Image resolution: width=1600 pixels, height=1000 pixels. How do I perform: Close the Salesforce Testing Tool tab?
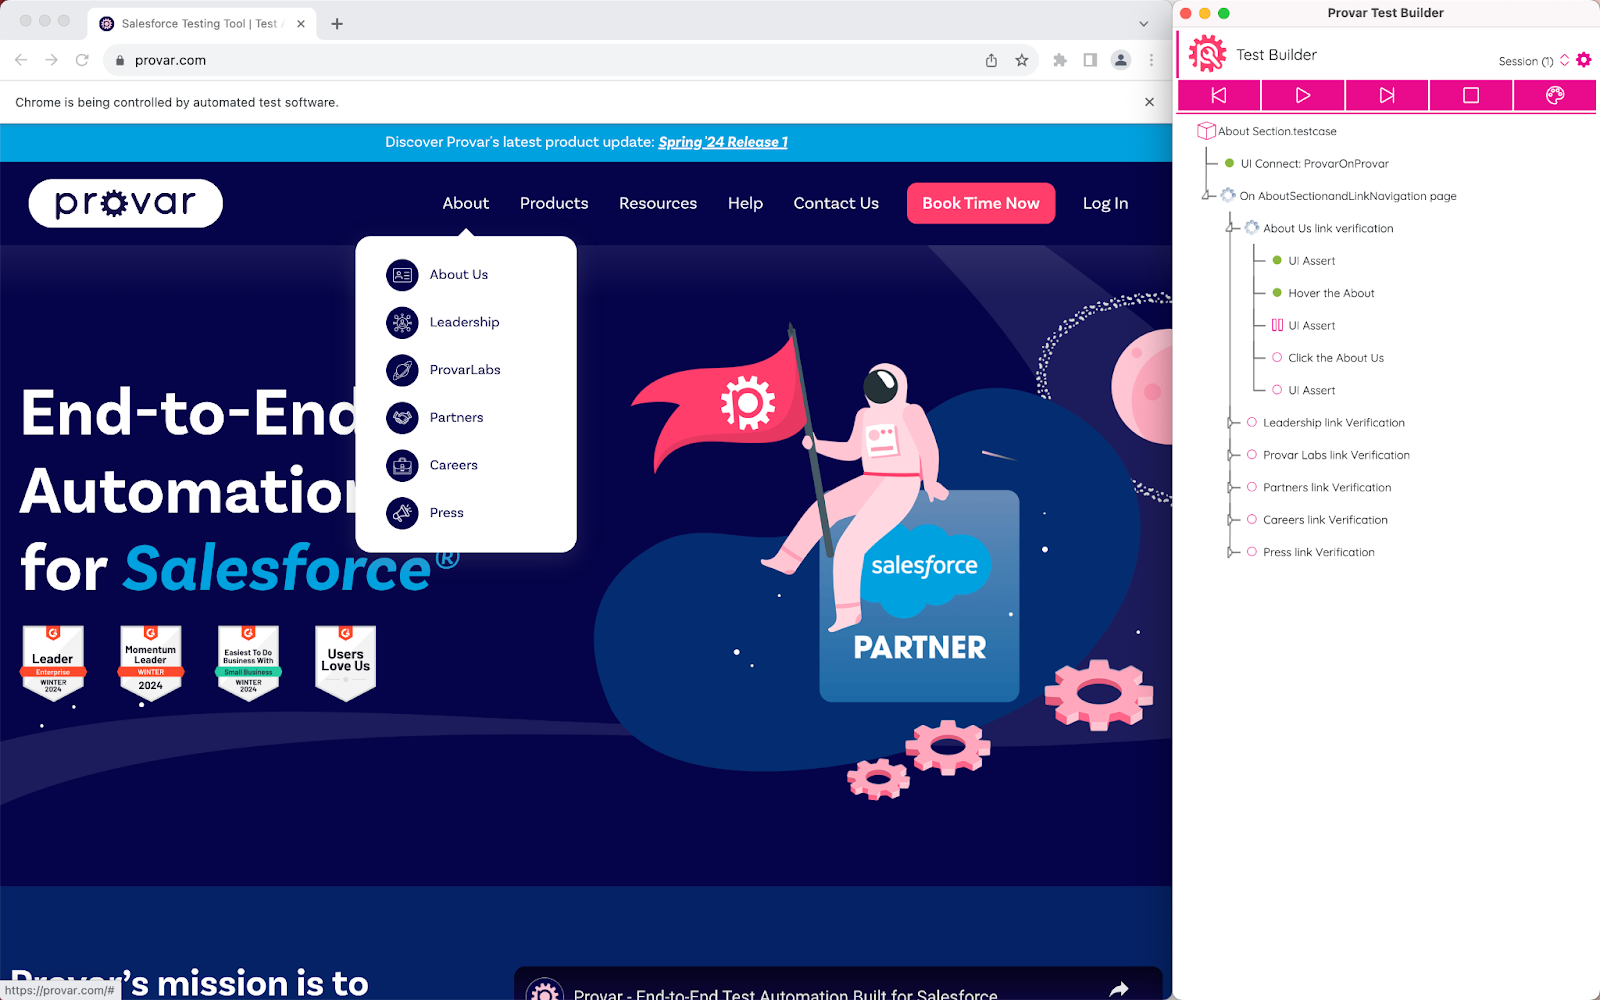tap(301, 23)
